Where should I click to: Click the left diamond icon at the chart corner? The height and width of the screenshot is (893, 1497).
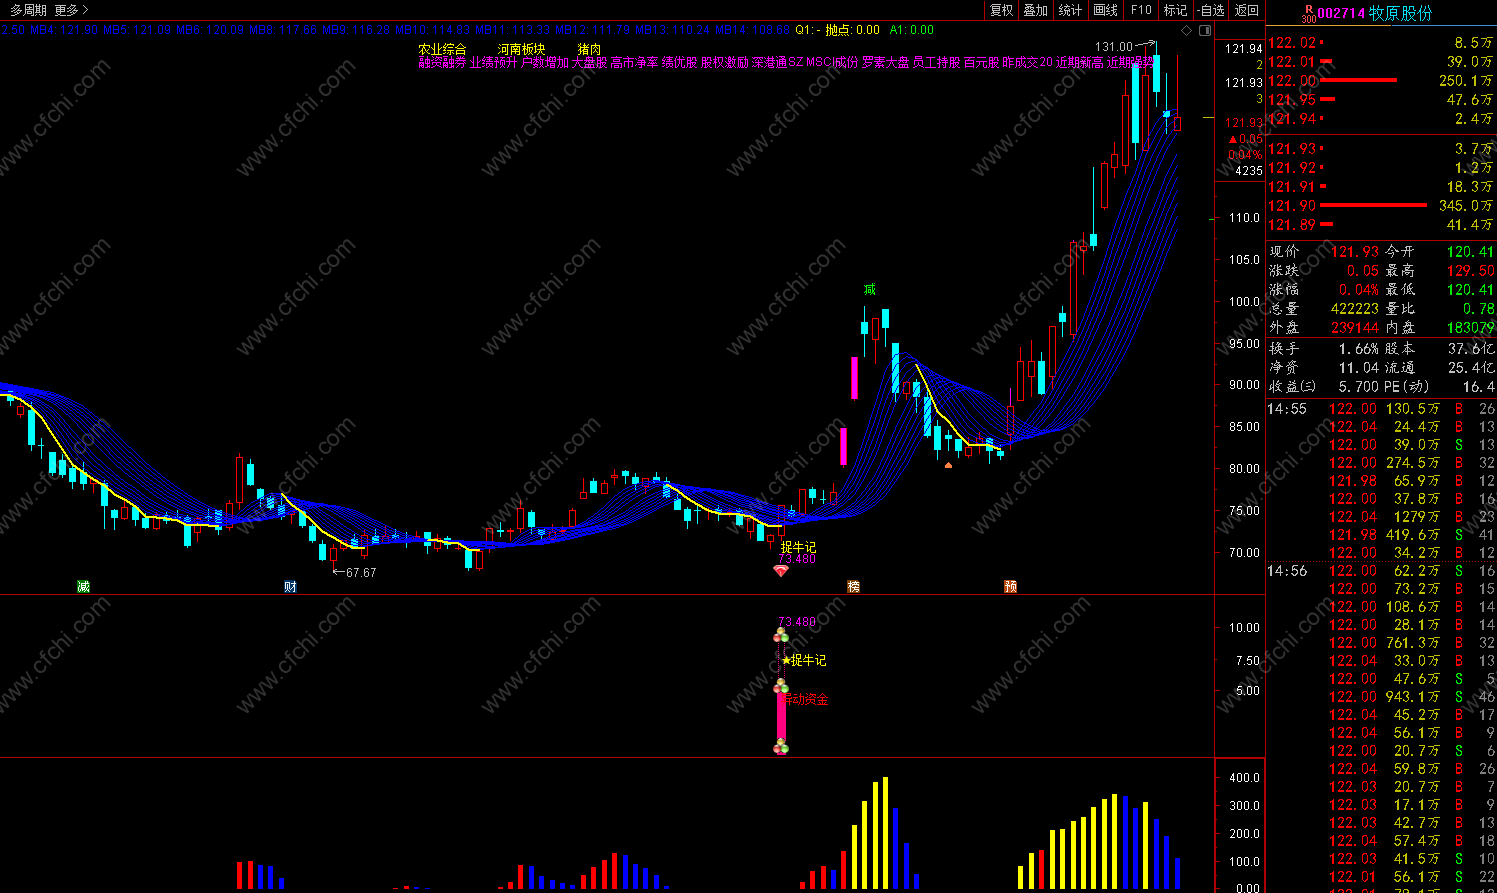coord(1187,31)
